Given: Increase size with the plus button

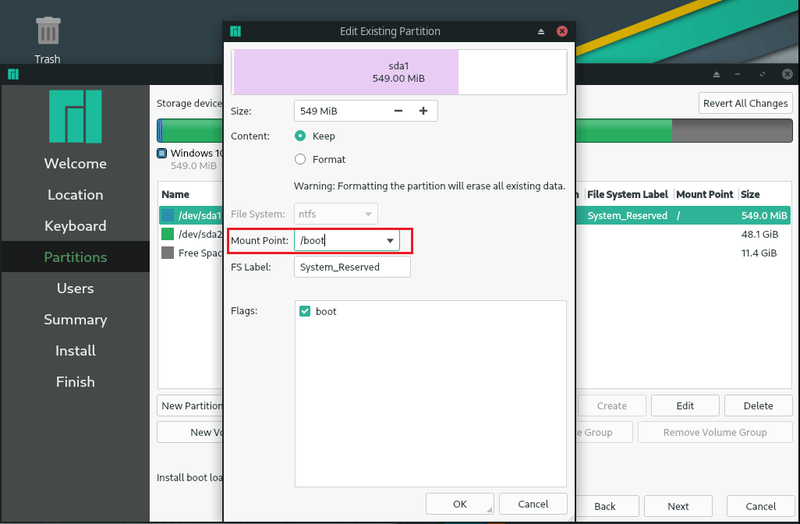Looking at the screenshot, I should 423,111.
